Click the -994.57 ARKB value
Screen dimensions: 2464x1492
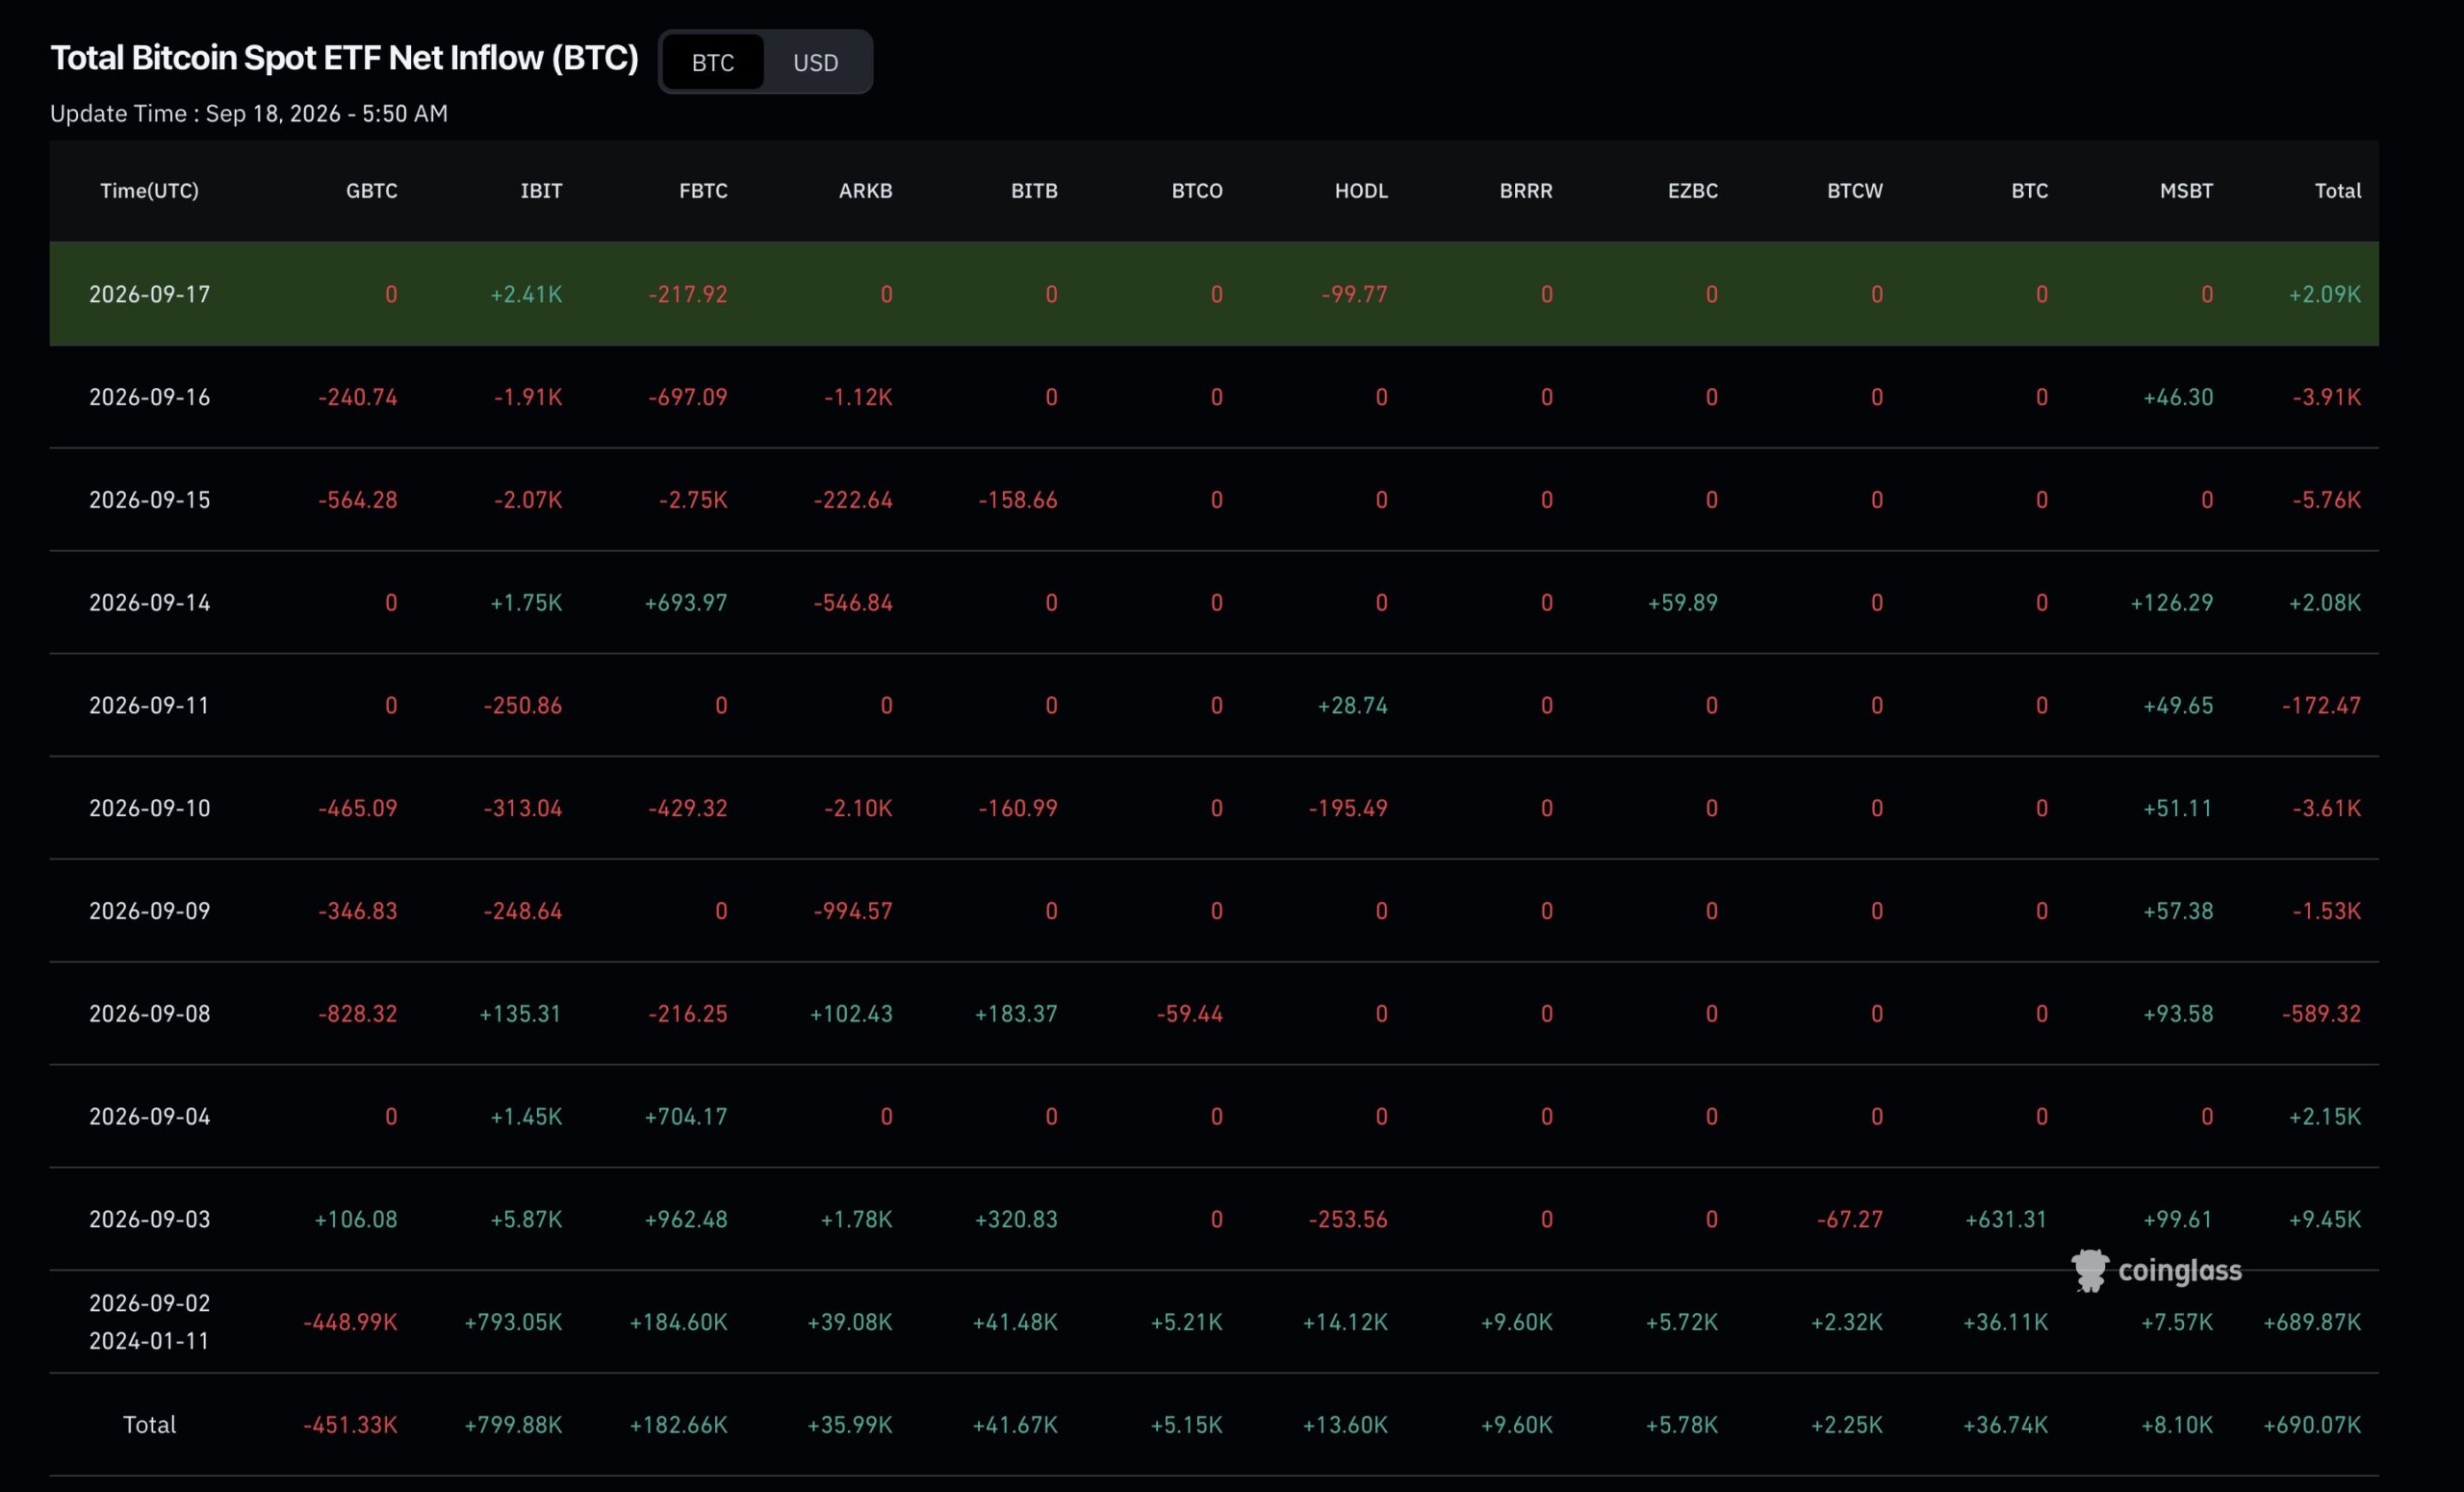point(853,911)
